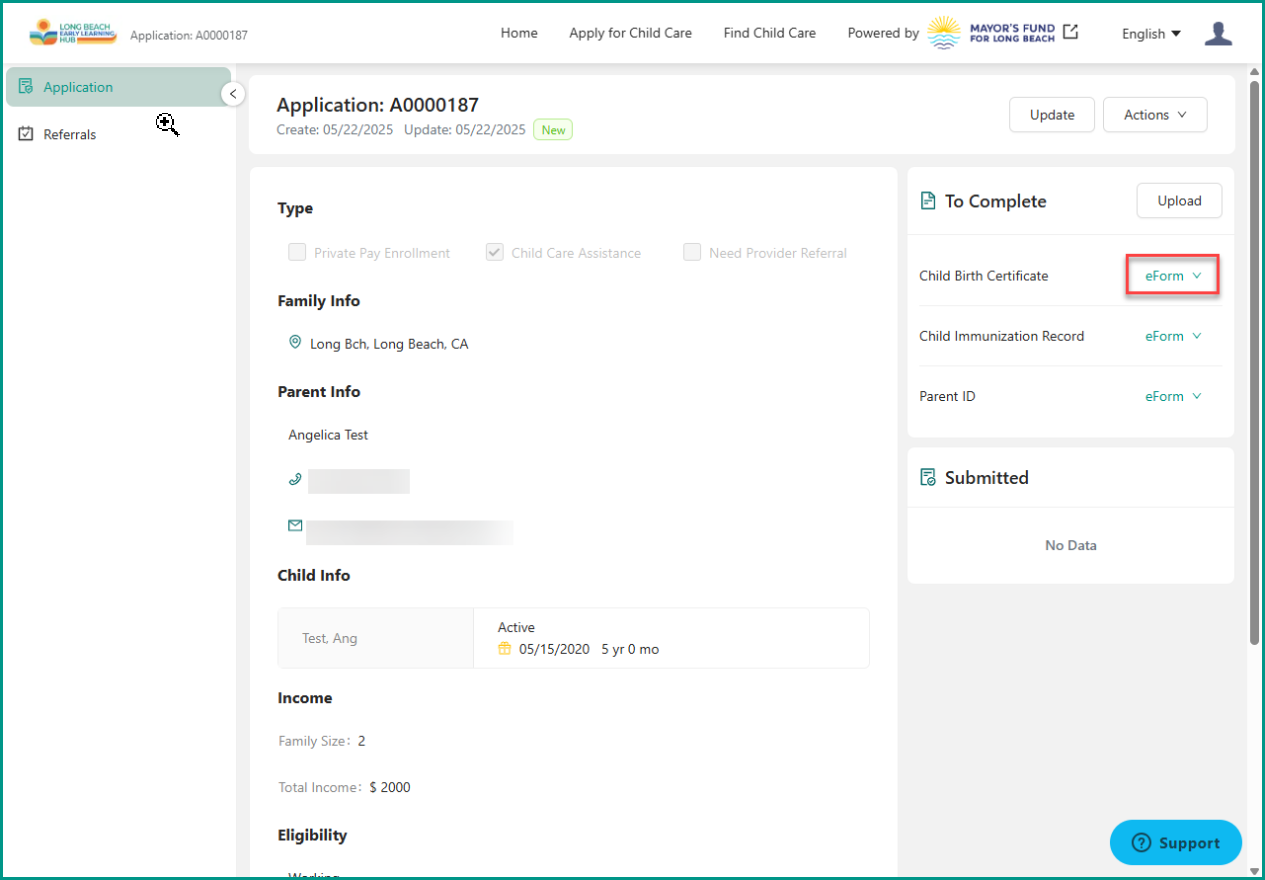Click the scrollbar up arrow

[1255, 72]
